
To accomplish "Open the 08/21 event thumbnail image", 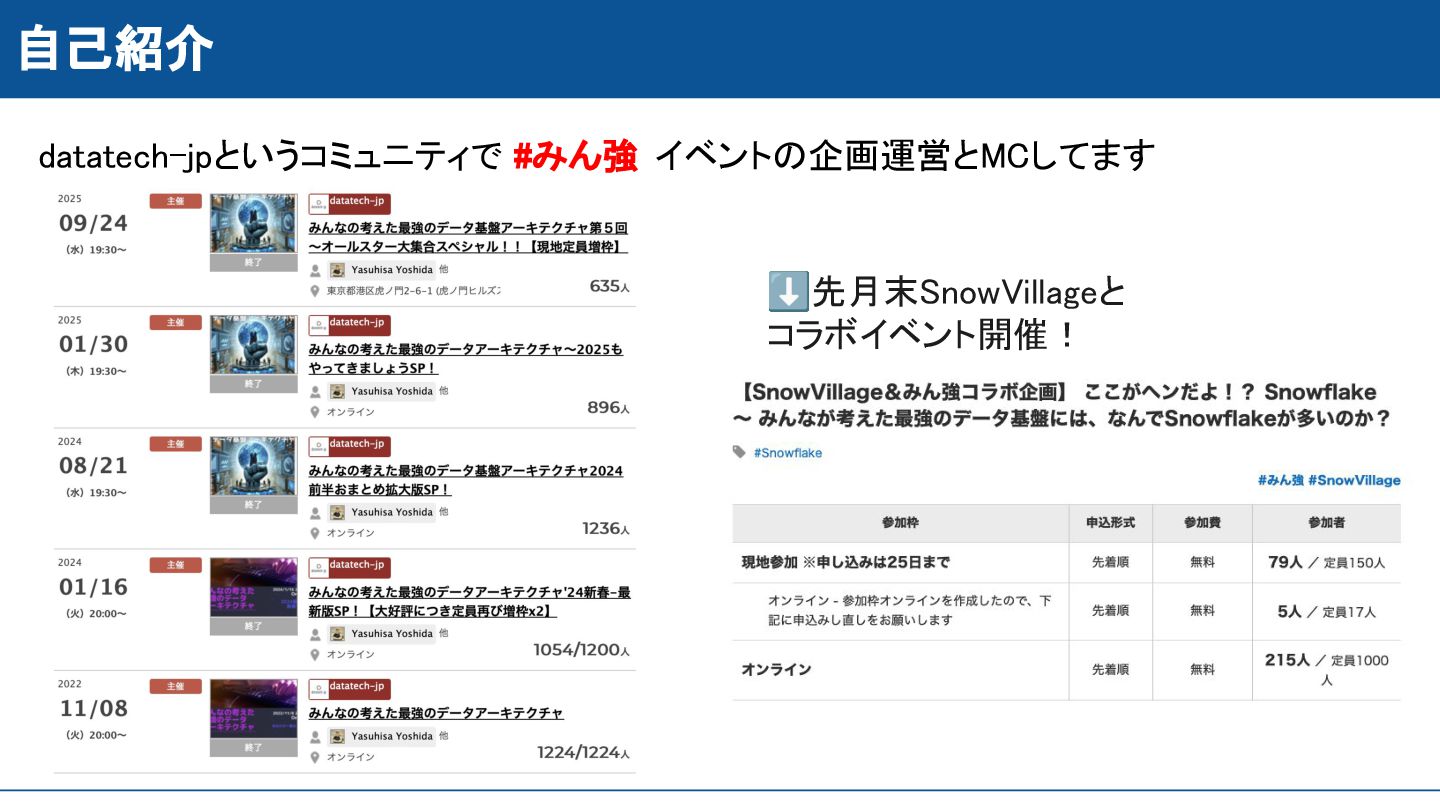I will [x=253, y=466].
